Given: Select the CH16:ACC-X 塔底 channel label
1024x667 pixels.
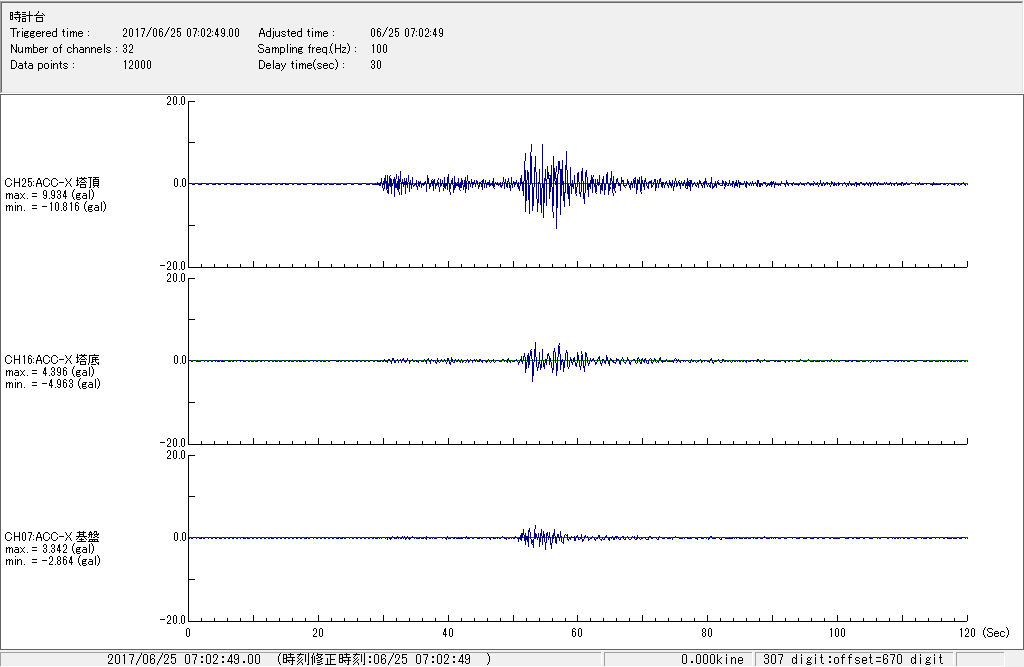Looking at the screenshot, I should click(x=52, y=360).
